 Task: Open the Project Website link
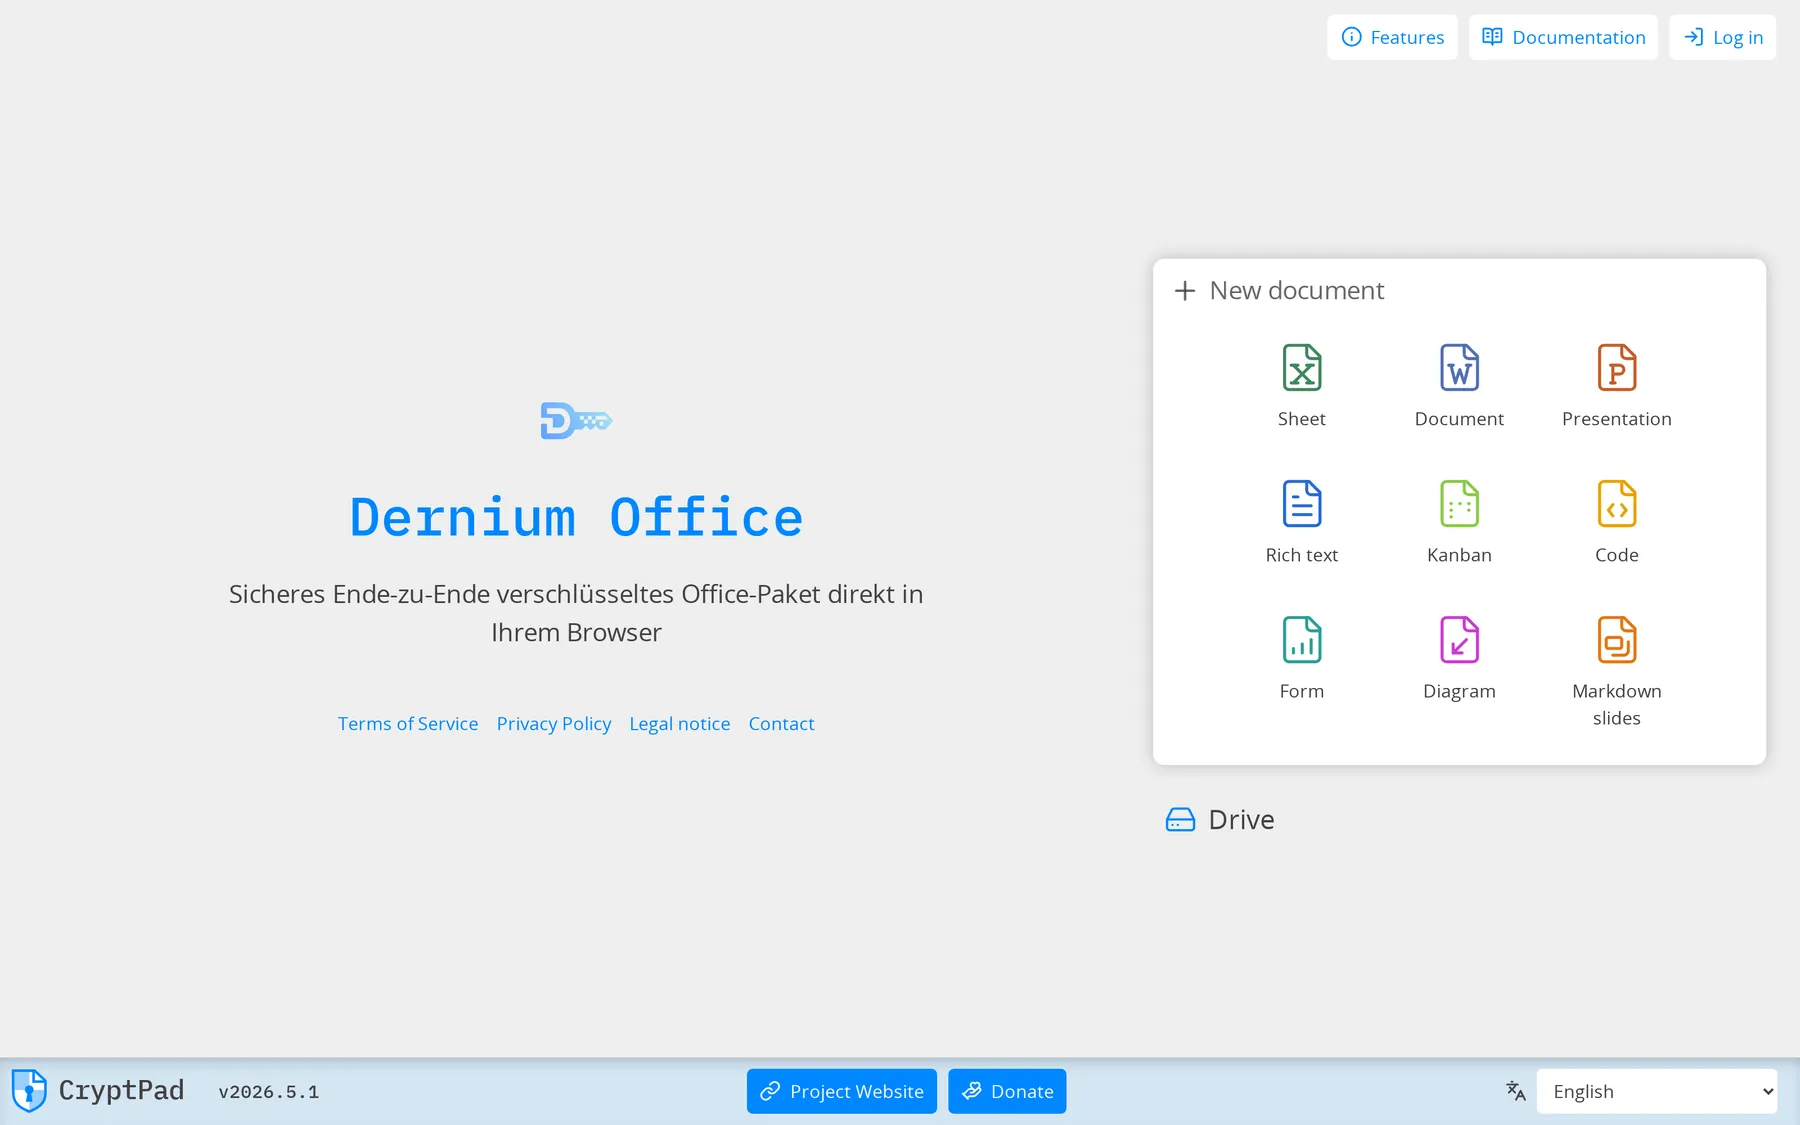point(841,1091)
